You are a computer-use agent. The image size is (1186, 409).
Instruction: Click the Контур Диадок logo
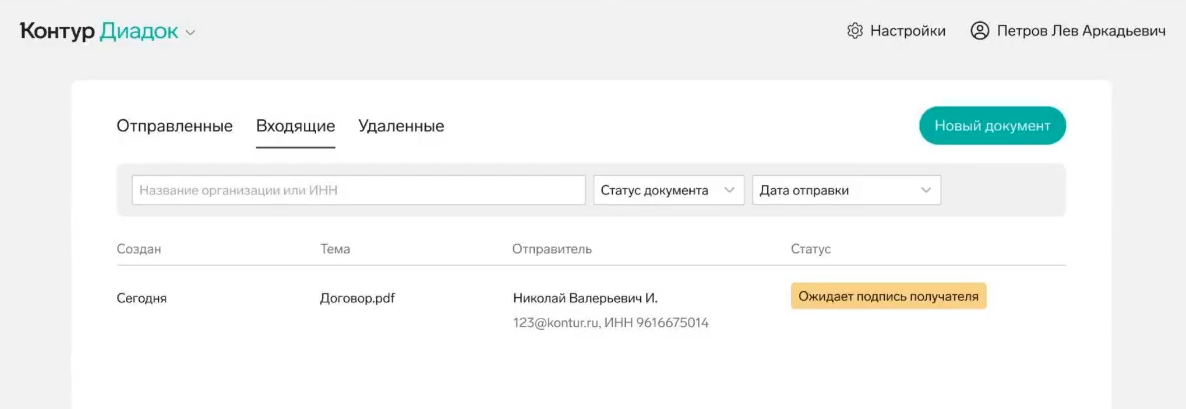tap(99, 32)
